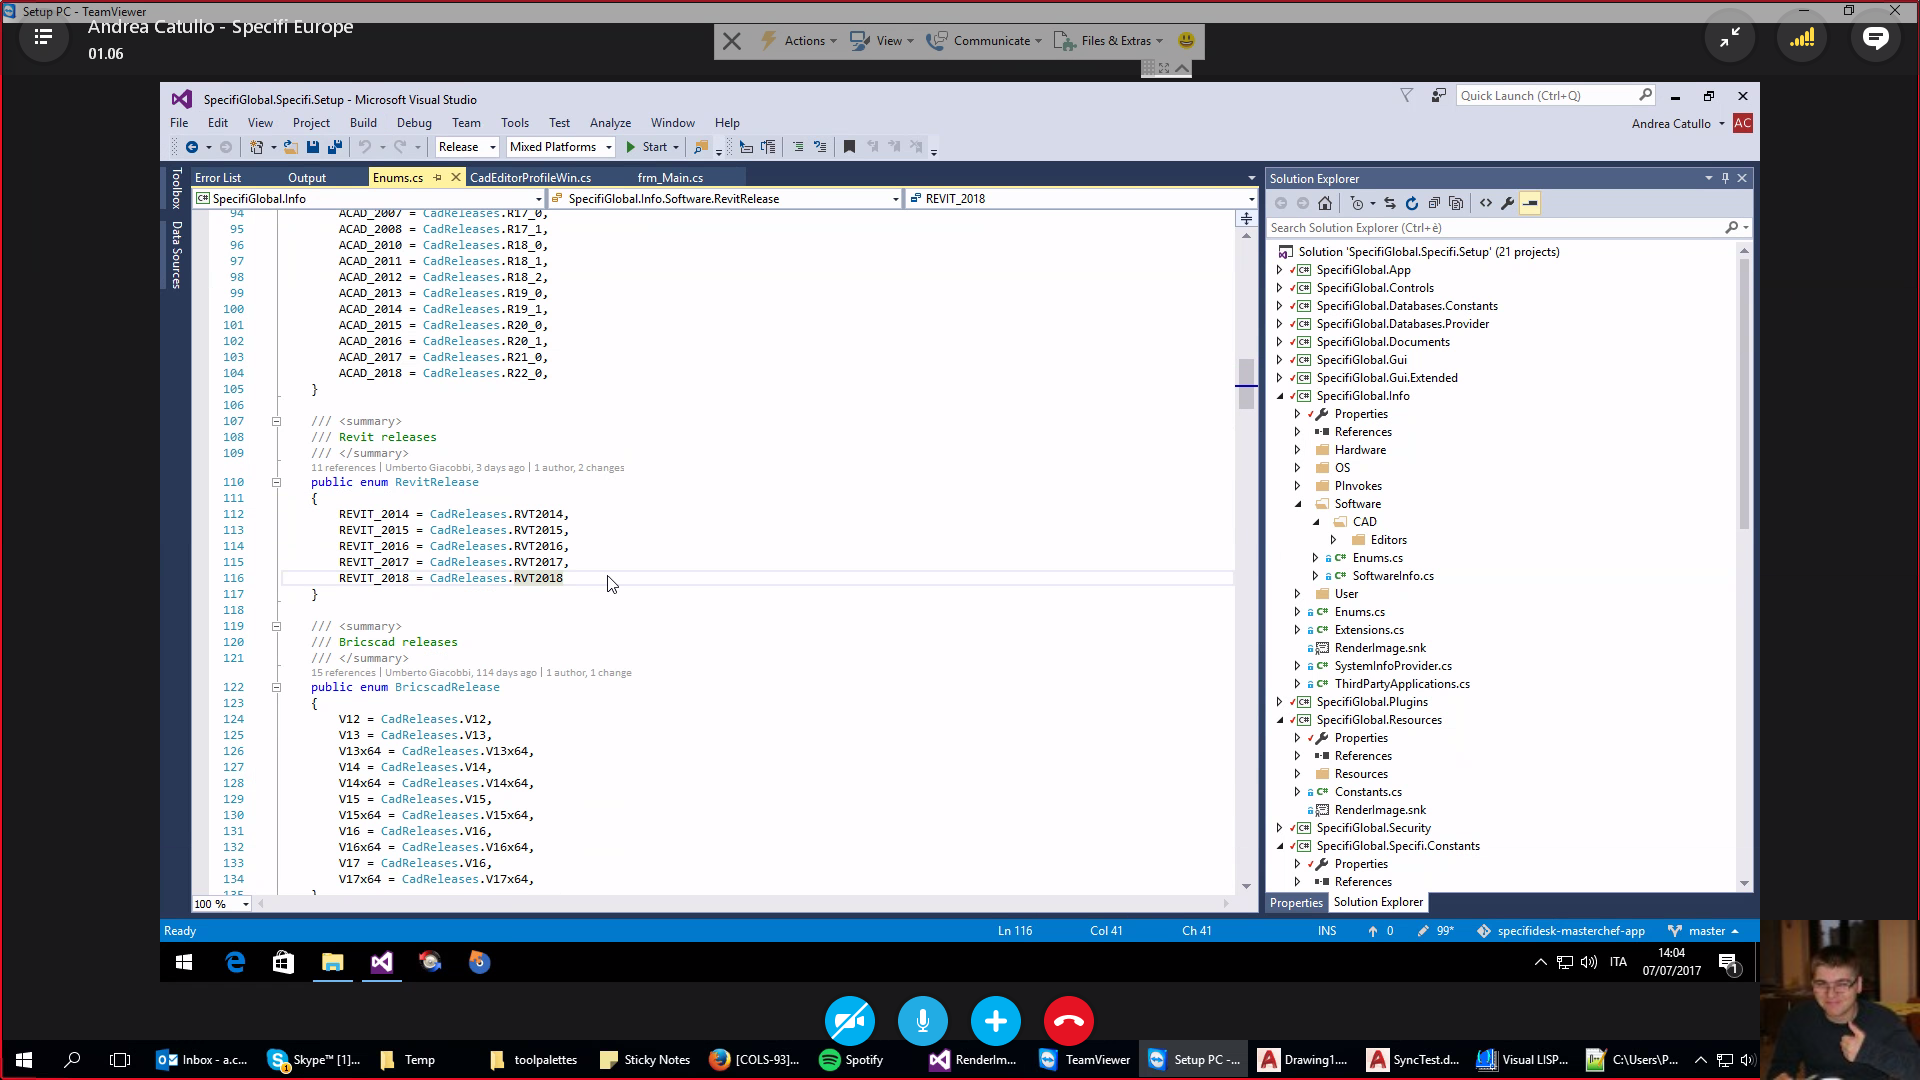The width and height of the screenshot is (1920, 1080).
Task: Click the Uncomment selected lines icon
Action: [820, 147]
